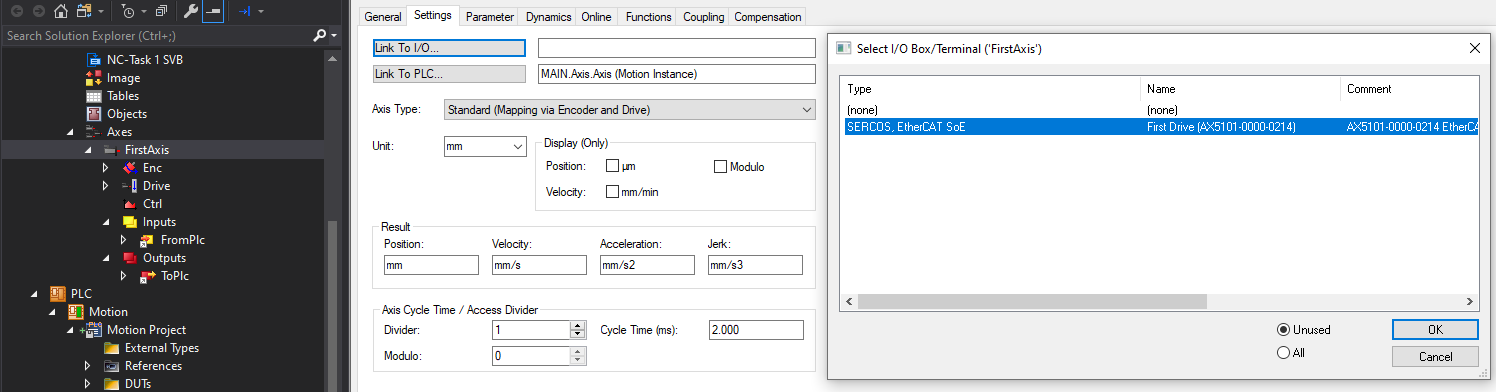Image resolution: width=1496 pixels, height=392 pixels.
Task: Click the horizontal scrollbar in the I/O dialog
Action: point(1032,301)
